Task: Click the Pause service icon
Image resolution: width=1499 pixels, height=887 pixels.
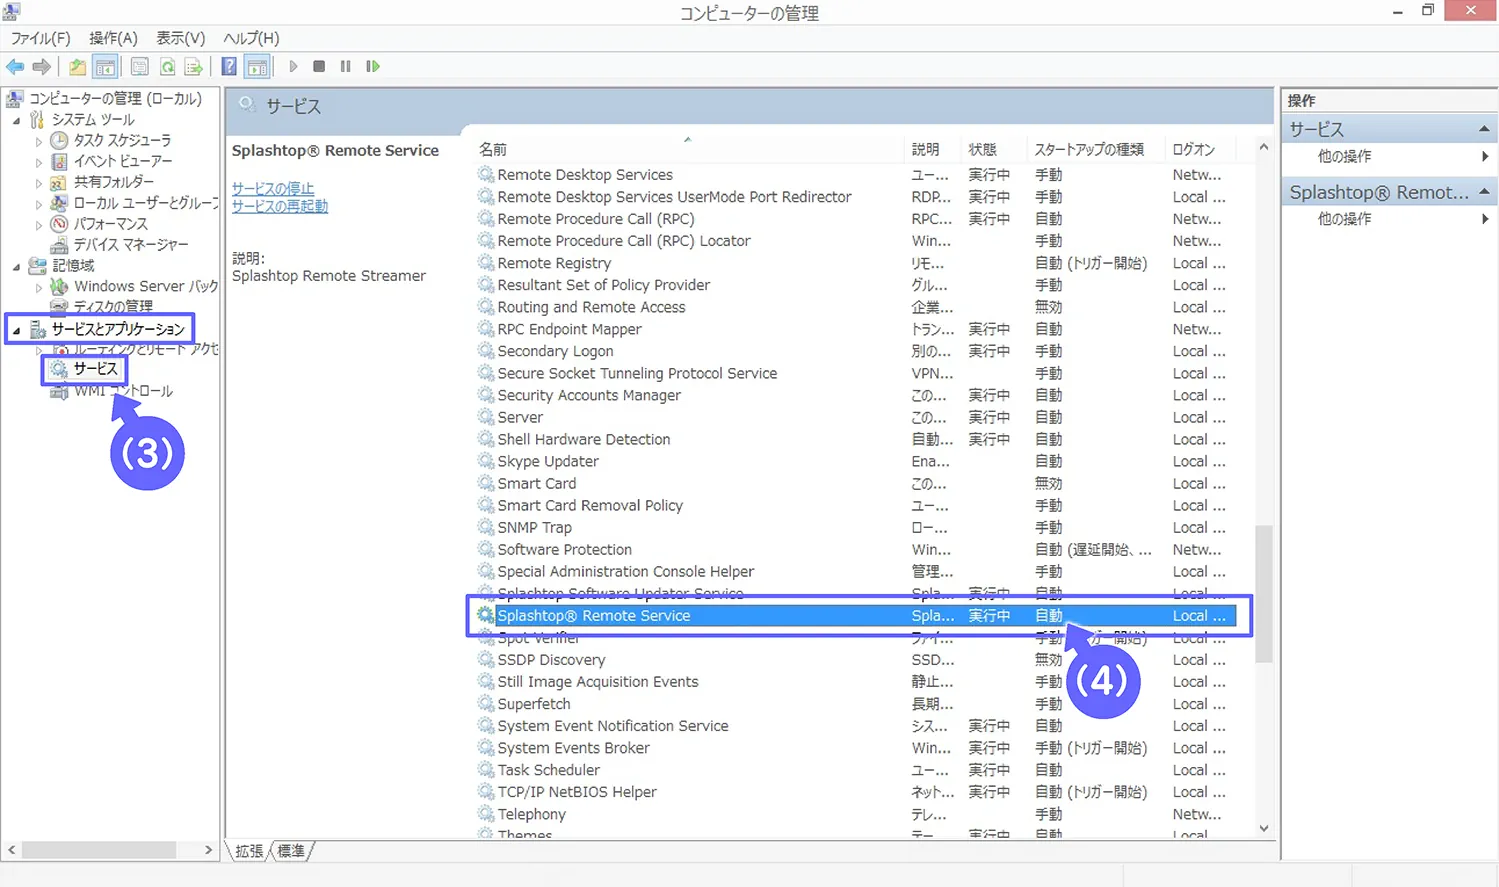Action: (344, 66)
